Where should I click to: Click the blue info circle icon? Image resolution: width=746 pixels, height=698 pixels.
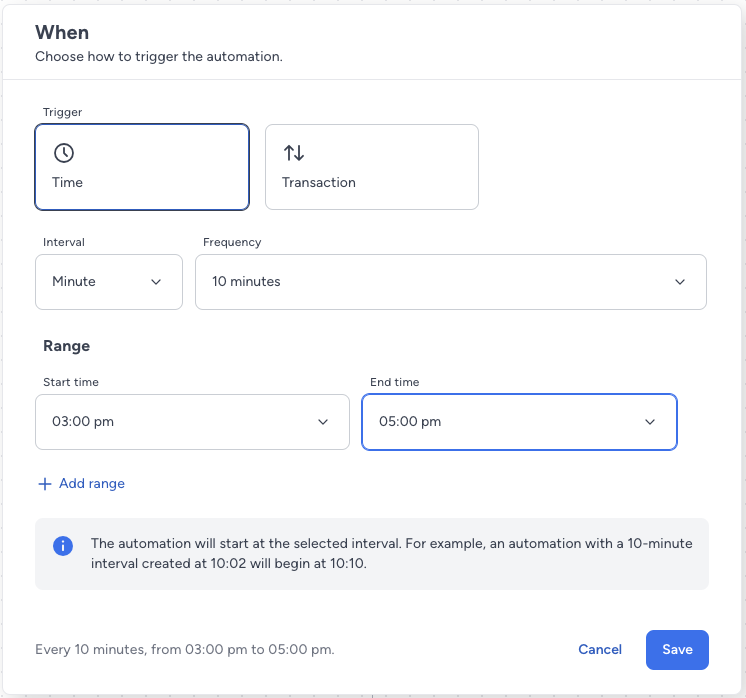click(x=63, y=546)
